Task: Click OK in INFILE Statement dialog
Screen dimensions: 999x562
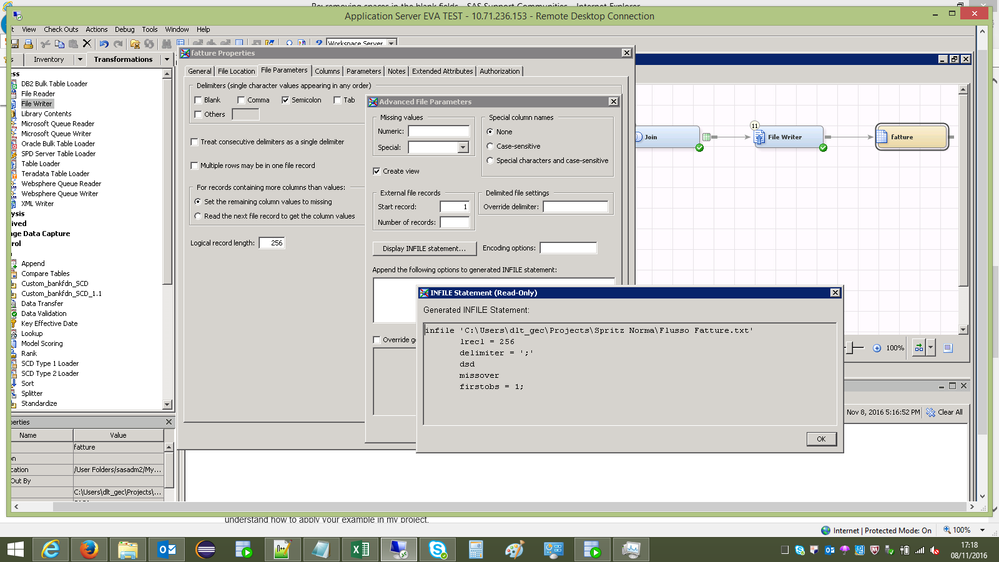Action: [x=820, y=439]
